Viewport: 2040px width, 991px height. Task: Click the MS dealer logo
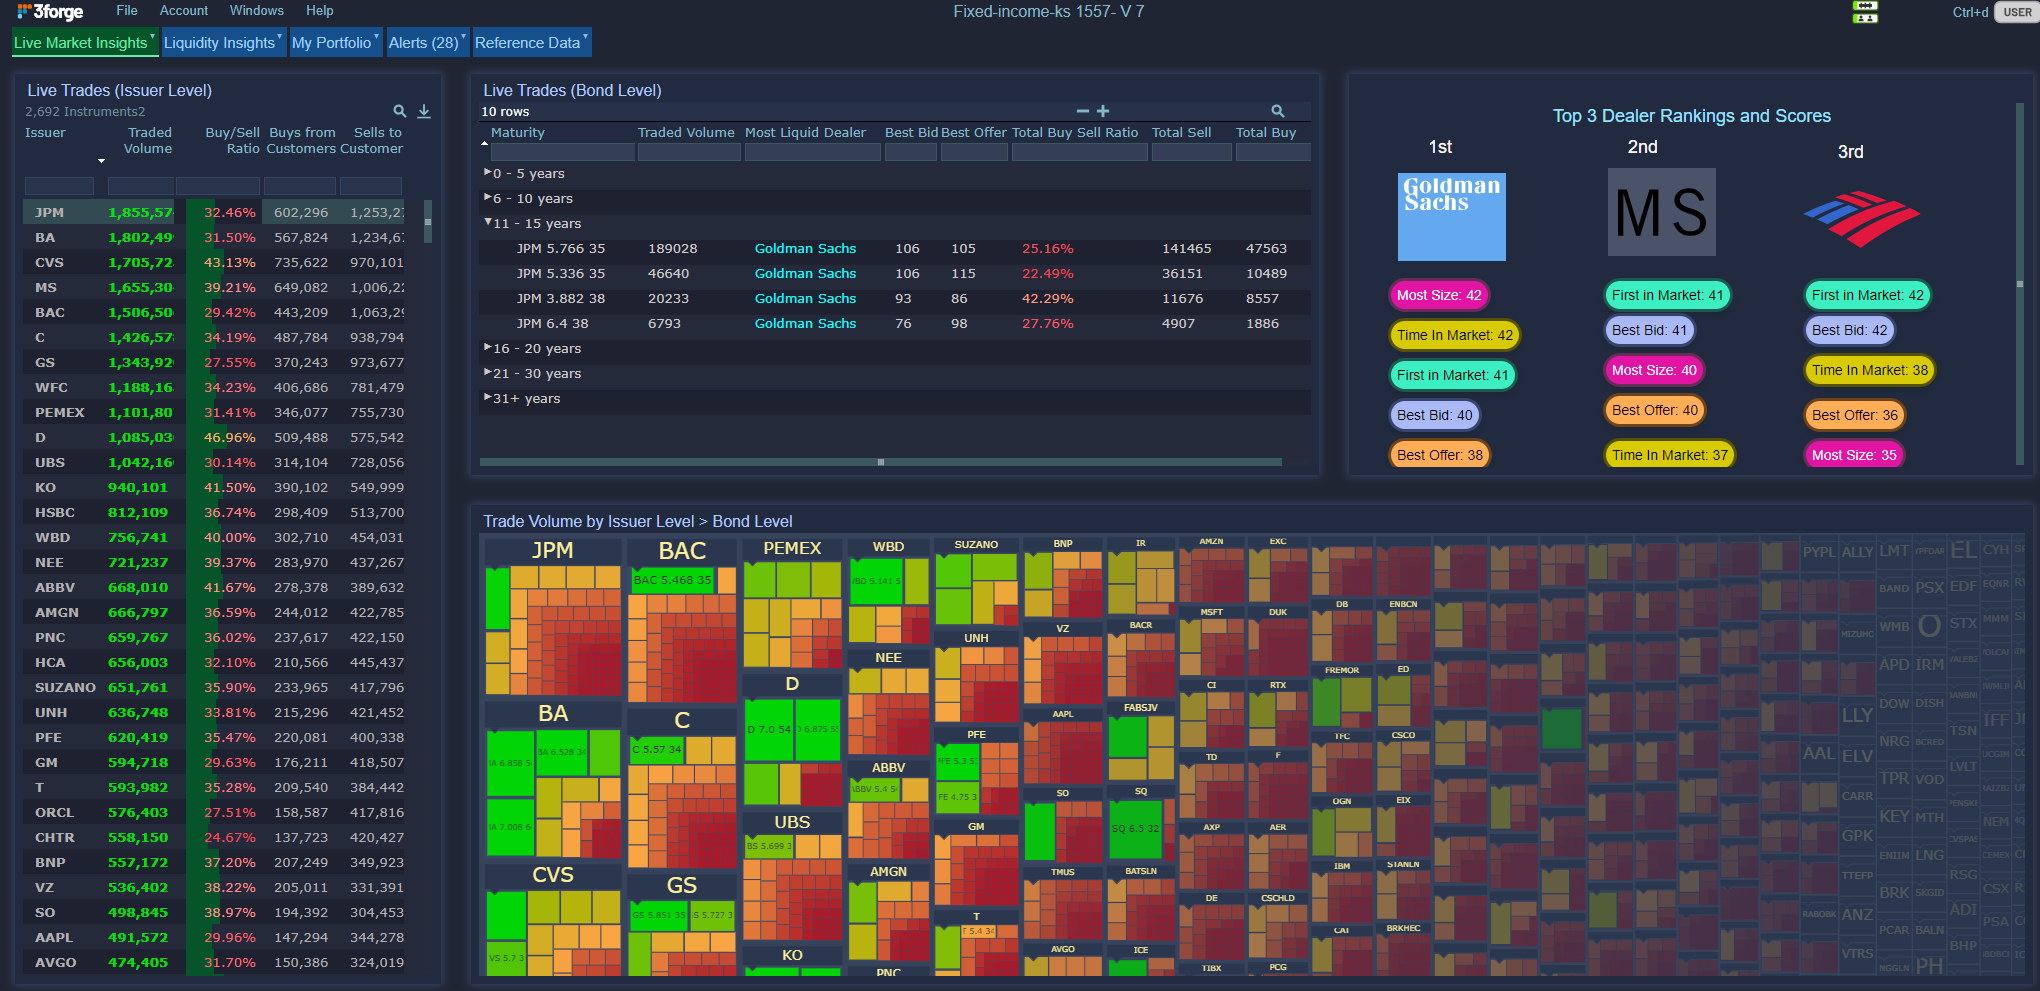(x=1661, y=212)
